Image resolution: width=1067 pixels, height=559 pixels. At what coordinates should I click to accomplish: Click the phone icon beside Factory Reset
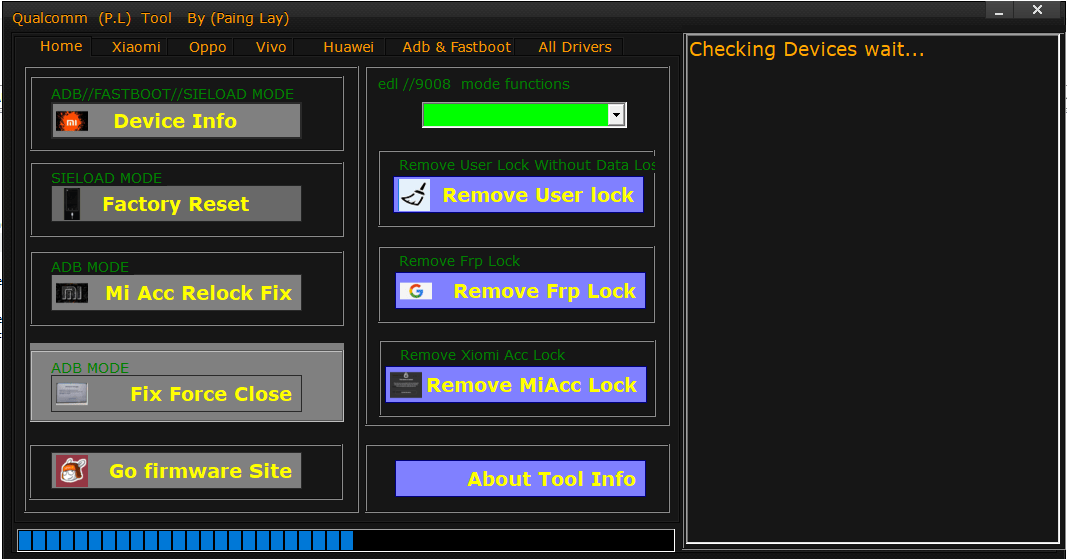click(71, 204)
